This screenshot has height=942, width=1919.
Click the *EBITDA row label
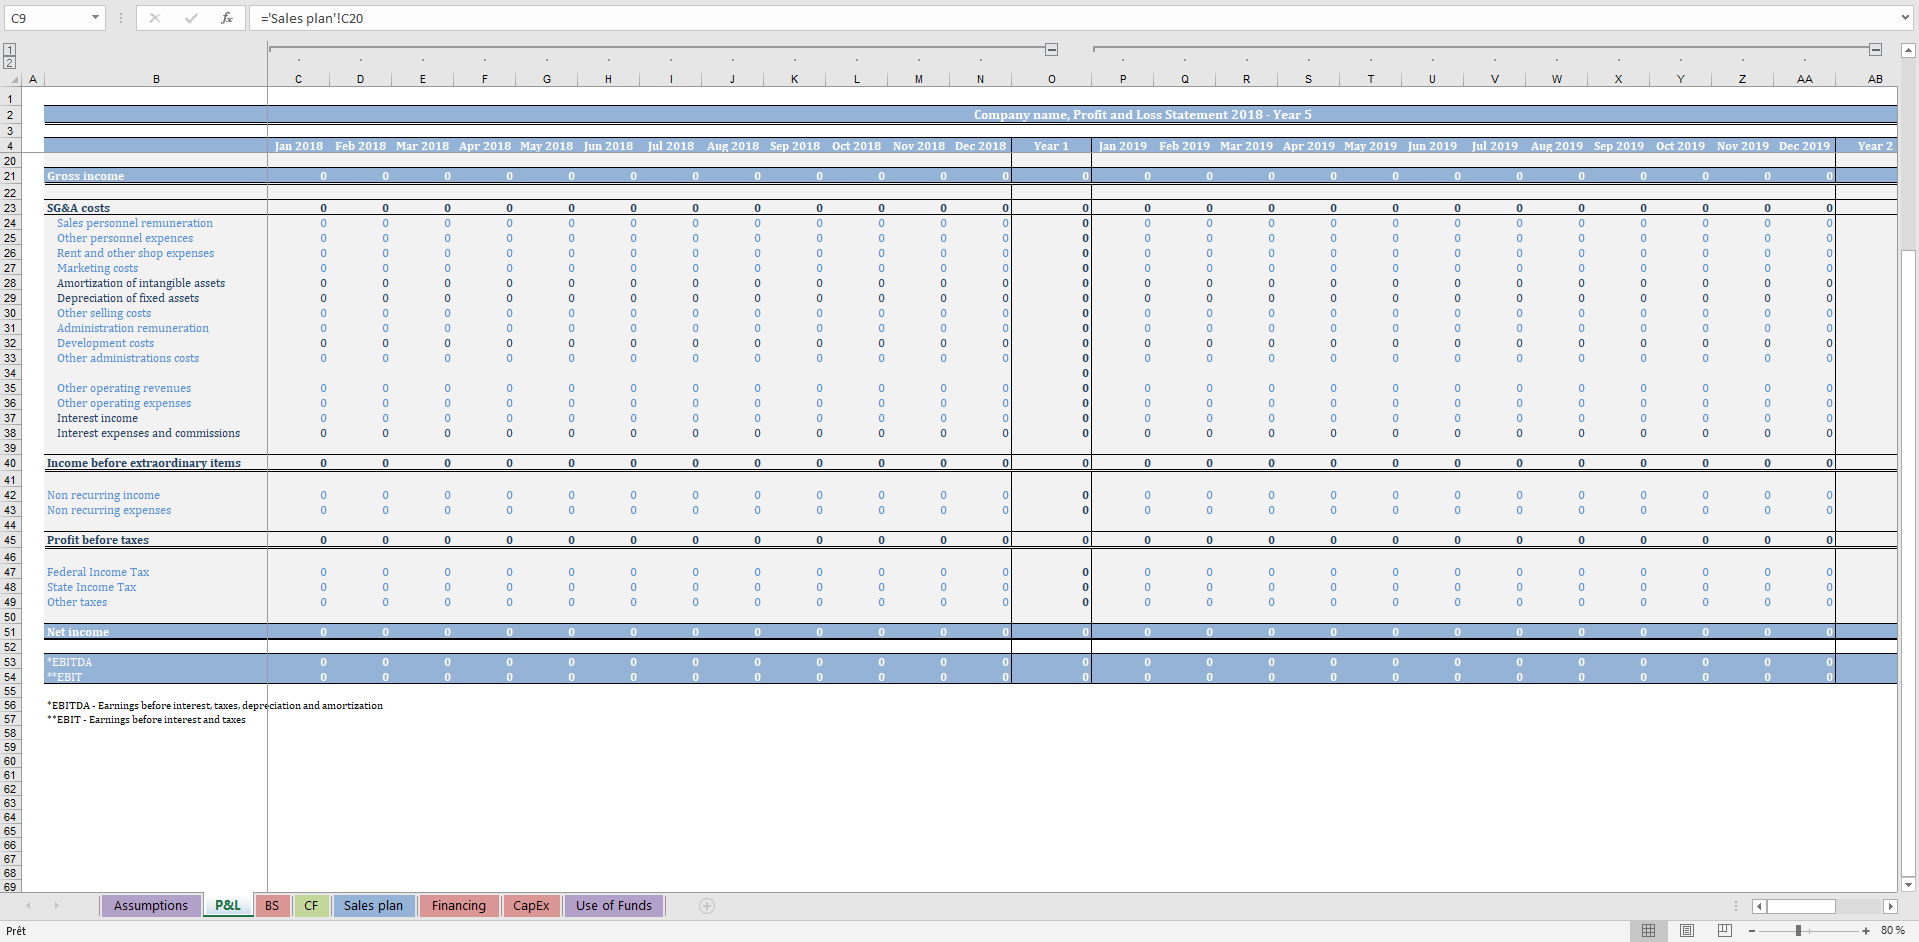69,662
